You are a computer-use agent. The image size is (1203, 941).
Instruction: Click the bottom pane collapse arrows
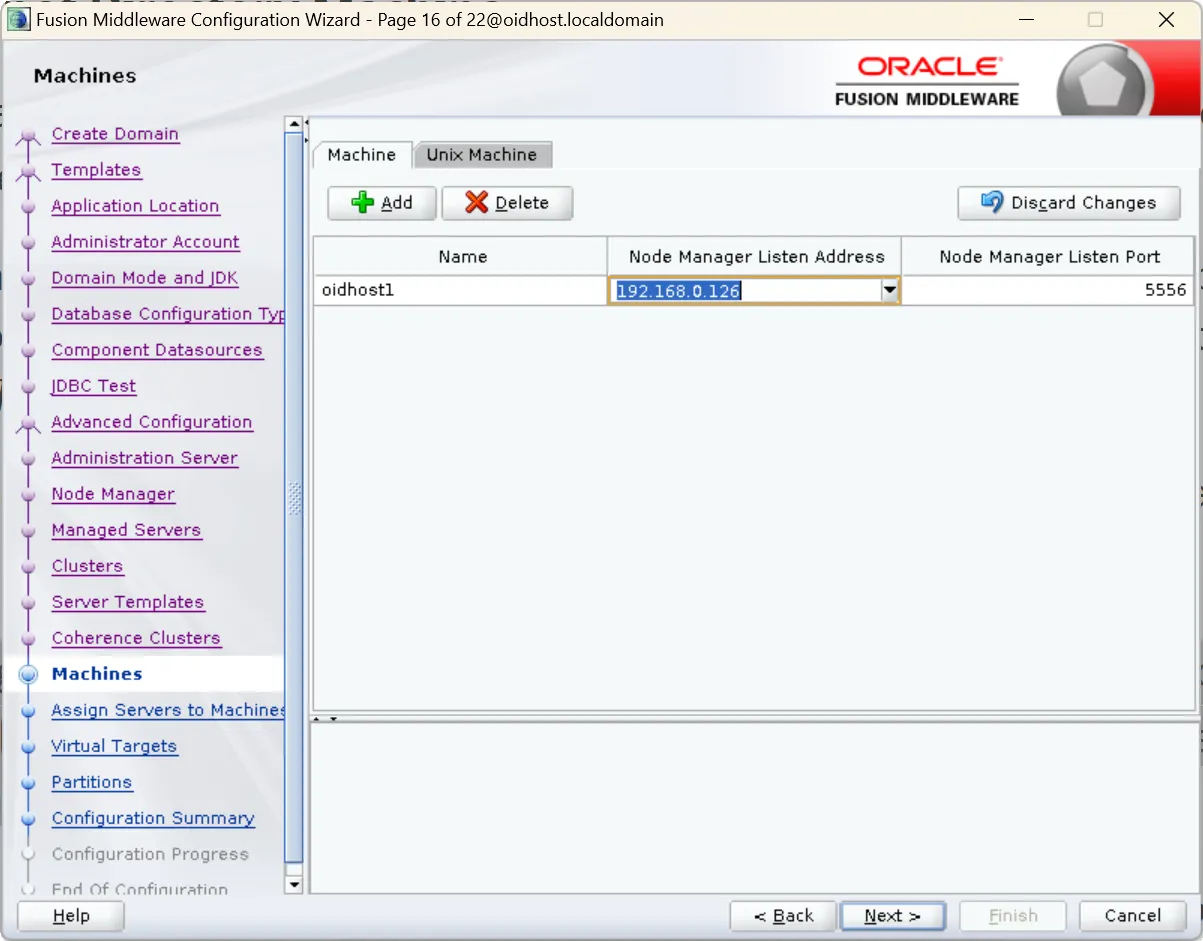coord(326,717)
